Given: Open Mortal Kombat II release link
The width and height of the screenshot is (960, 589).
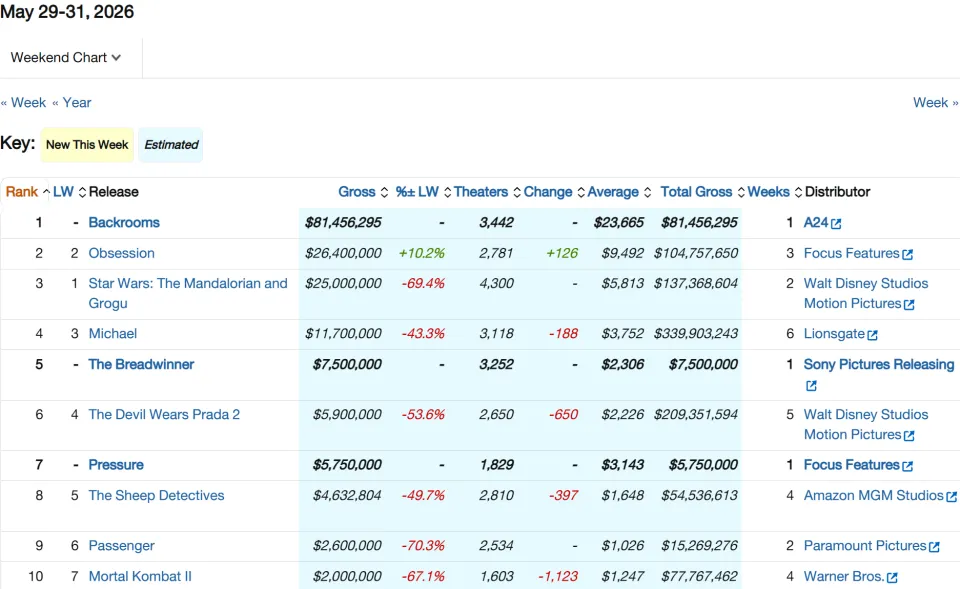Looking at the screenshot, I should [x=140, y=576].
